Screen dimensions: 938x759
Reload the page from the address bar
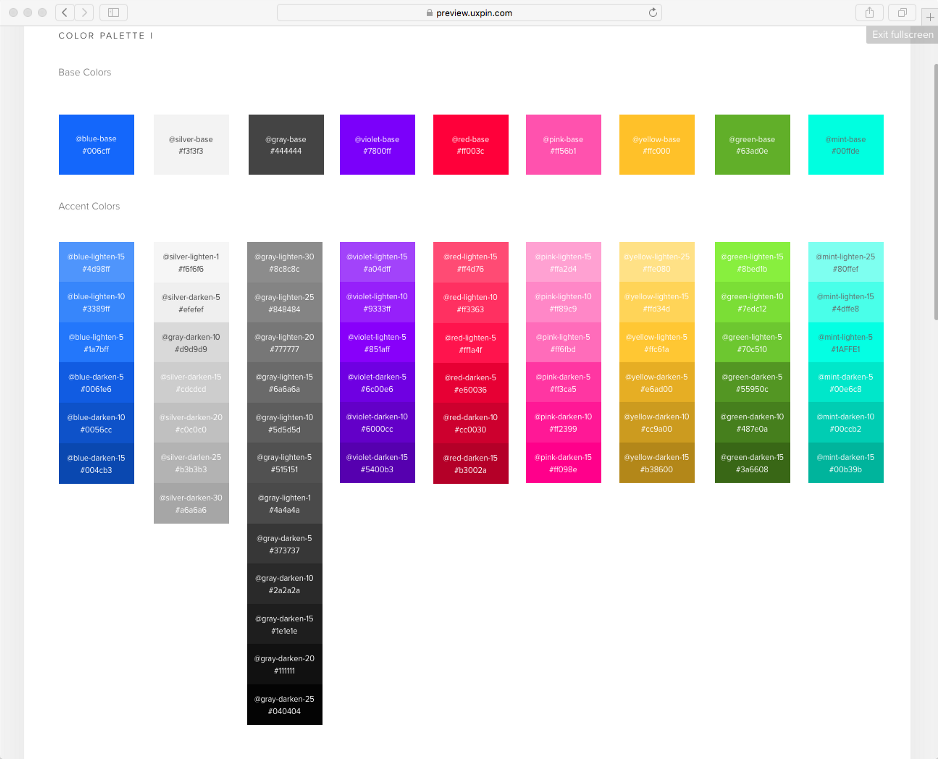653,12
